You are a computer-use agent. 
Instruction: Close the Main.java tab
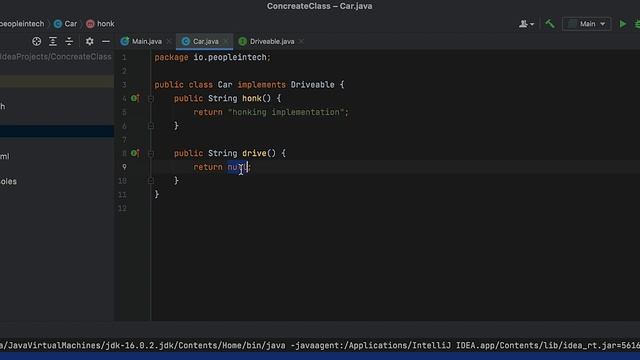pos(169,41)
